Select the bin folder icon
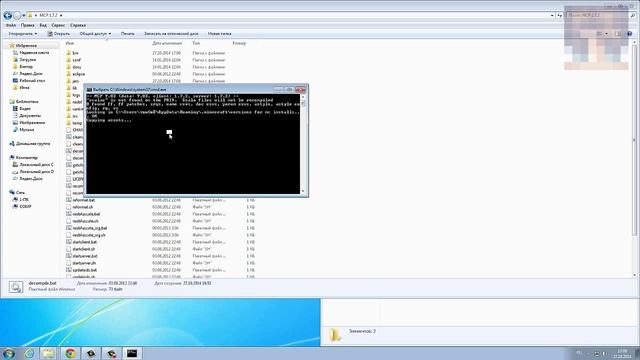 [x=69, y=53]
